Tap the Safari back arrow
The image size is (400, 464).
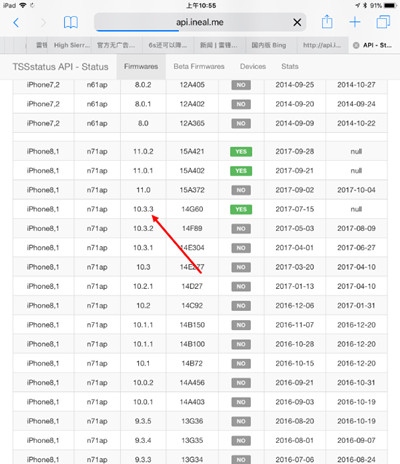click(x=16, y=23)
